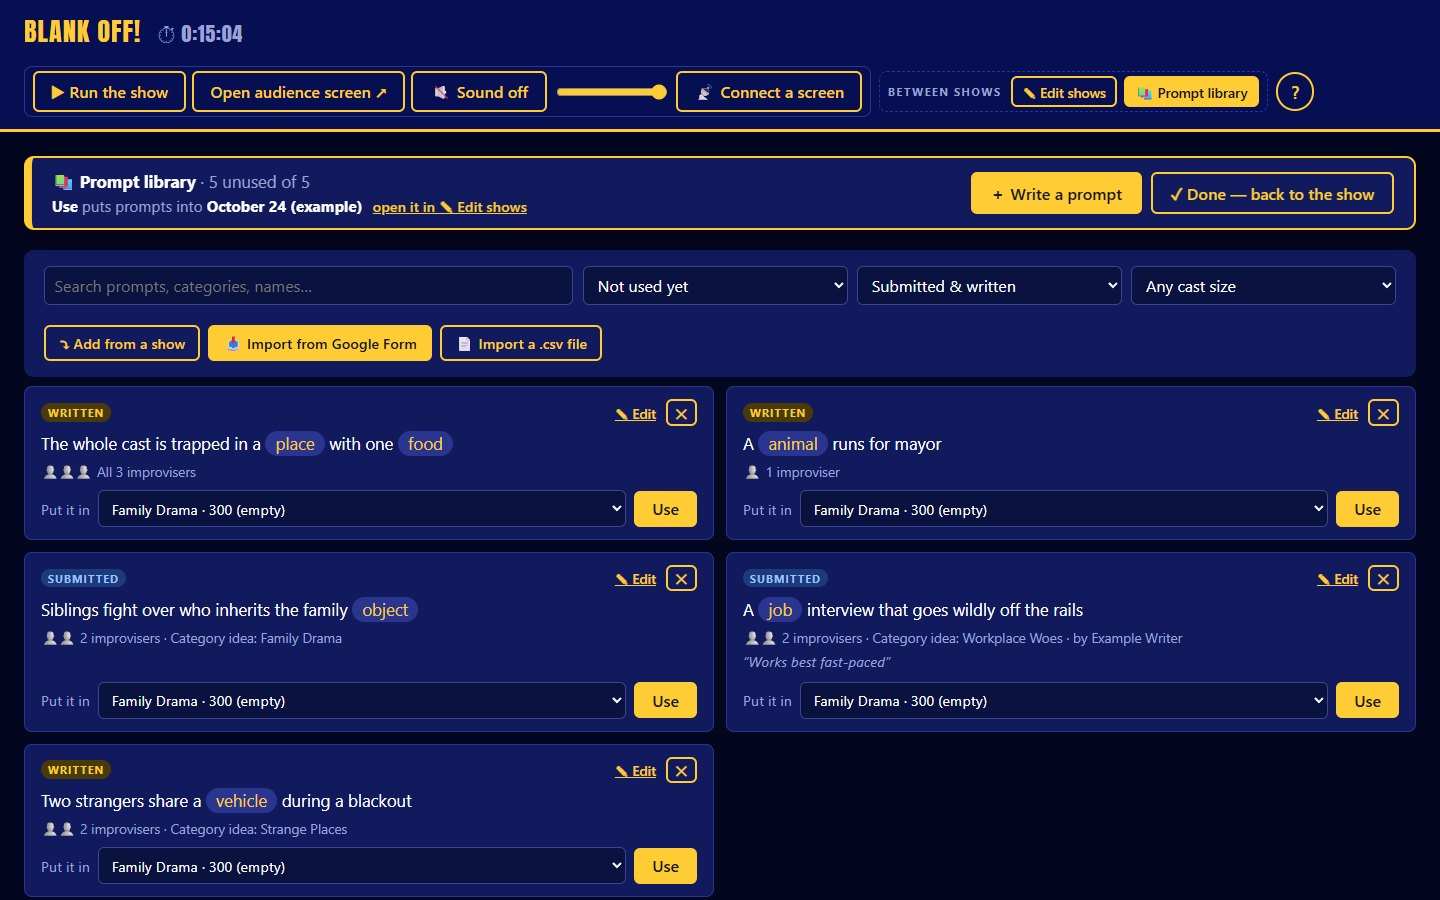Use the 'trapped in a place' prompt

pyautogui.click(x=666, y=509)
